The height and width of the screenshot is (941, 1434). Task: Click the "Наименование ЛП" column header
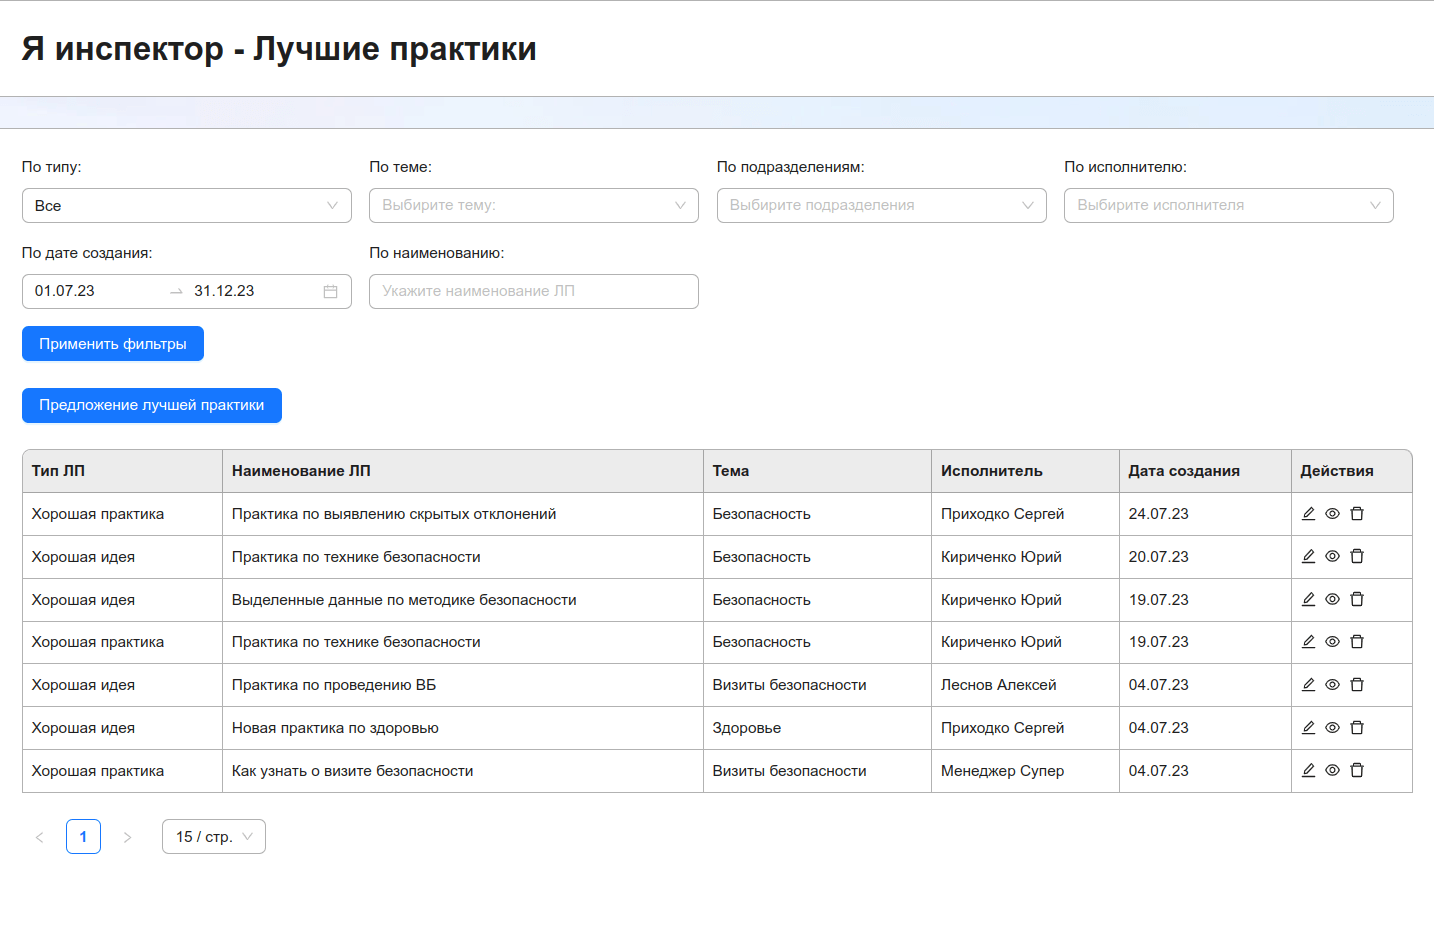(x=463, y=471)
